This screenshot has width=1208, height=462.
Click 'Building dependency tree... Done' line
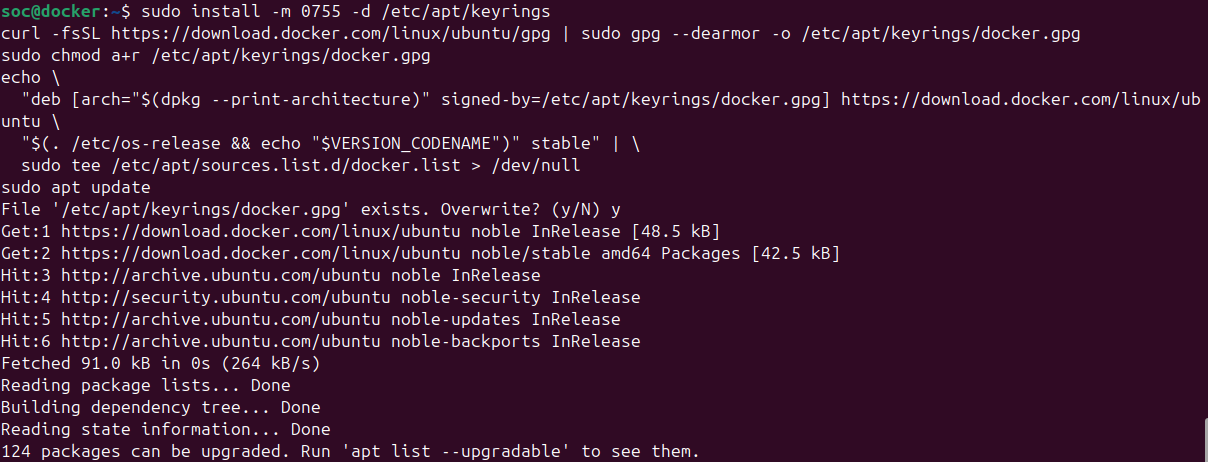tap(160, 407)
